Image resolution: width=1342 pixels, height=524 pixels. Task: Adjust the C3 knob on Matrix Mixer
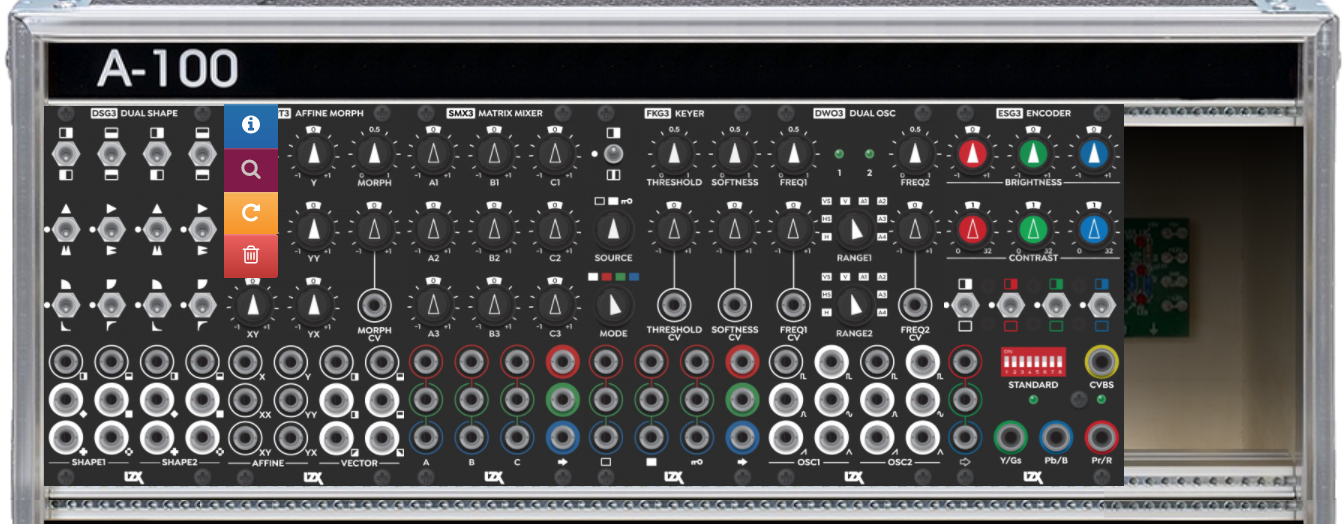coord(554,305)
